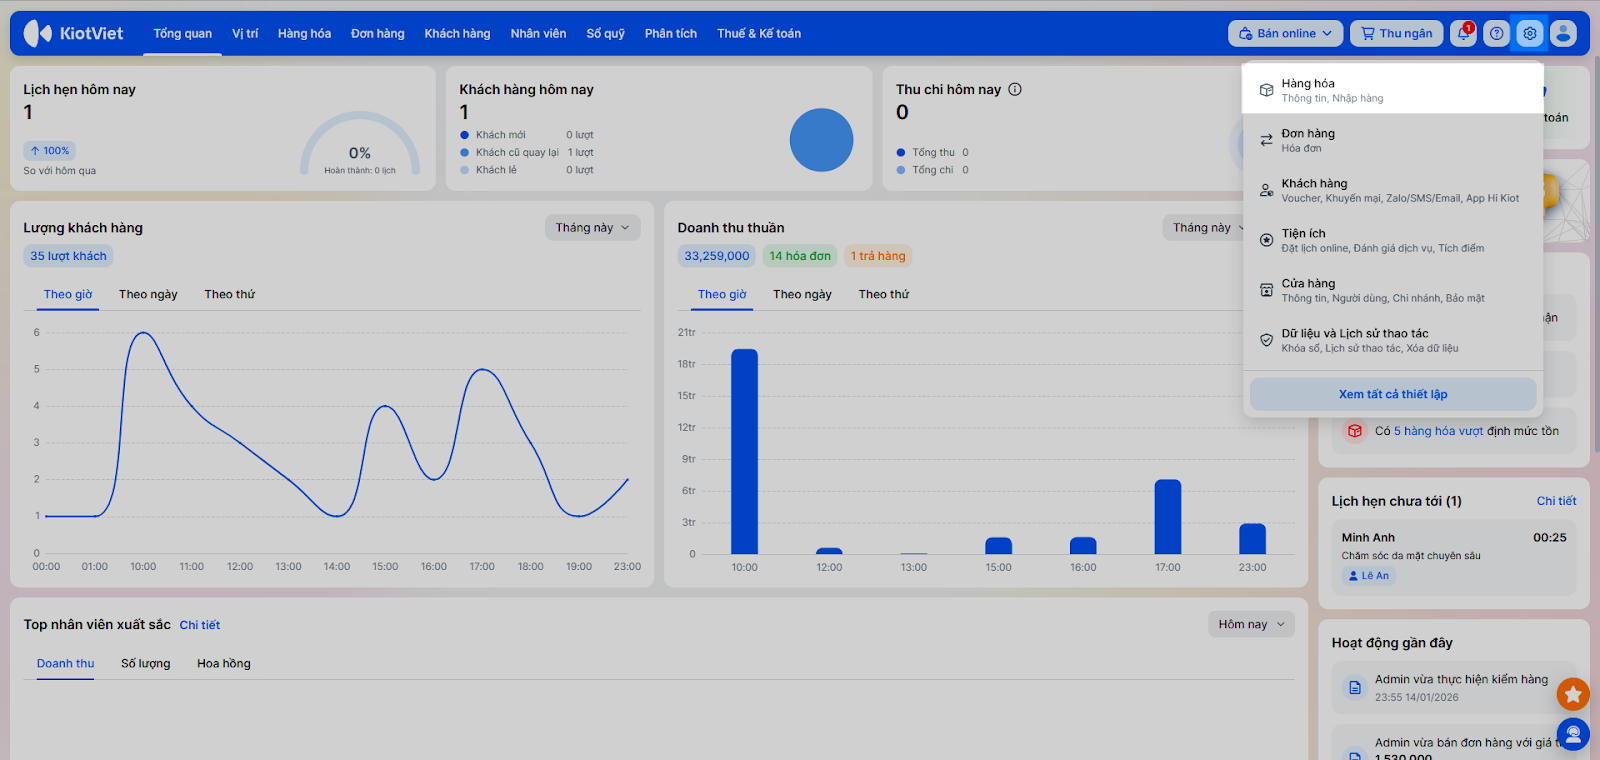This screenshot has width=1600, height=760.
Task: Close the settings gear menu
Action: point(1529,33)
